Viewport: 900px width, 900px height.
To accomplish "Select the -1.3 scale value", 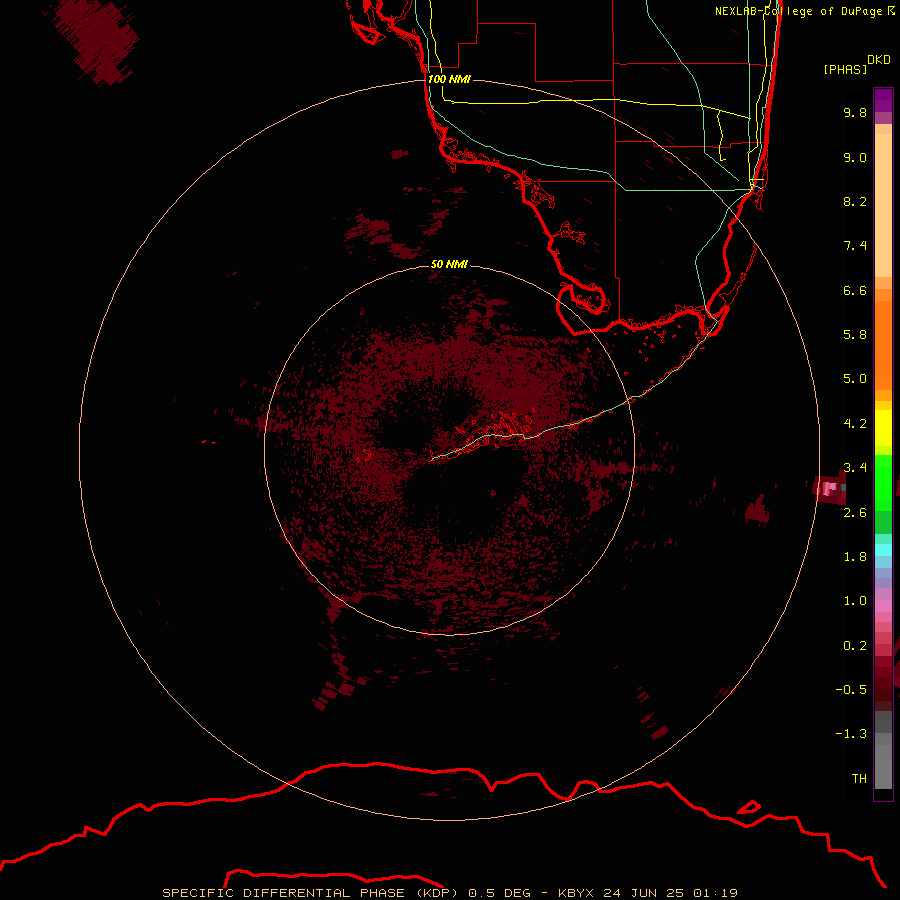I will pyautogui.click(x=851, y=734).
